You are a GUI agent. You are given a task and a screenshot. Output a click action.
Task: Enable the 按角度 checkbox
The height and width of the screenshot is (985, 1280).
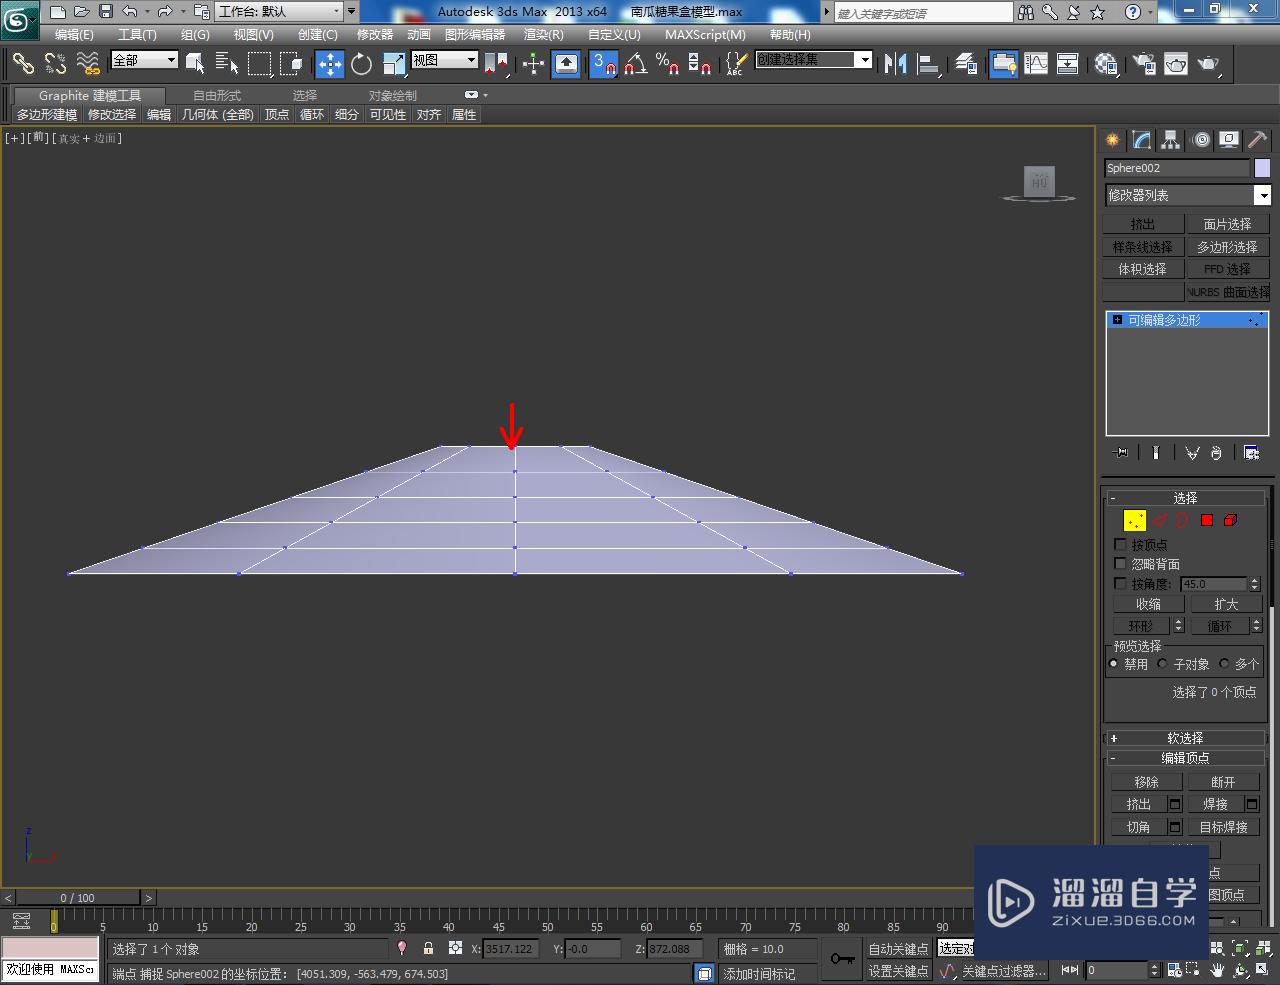tap(1120, 583)
